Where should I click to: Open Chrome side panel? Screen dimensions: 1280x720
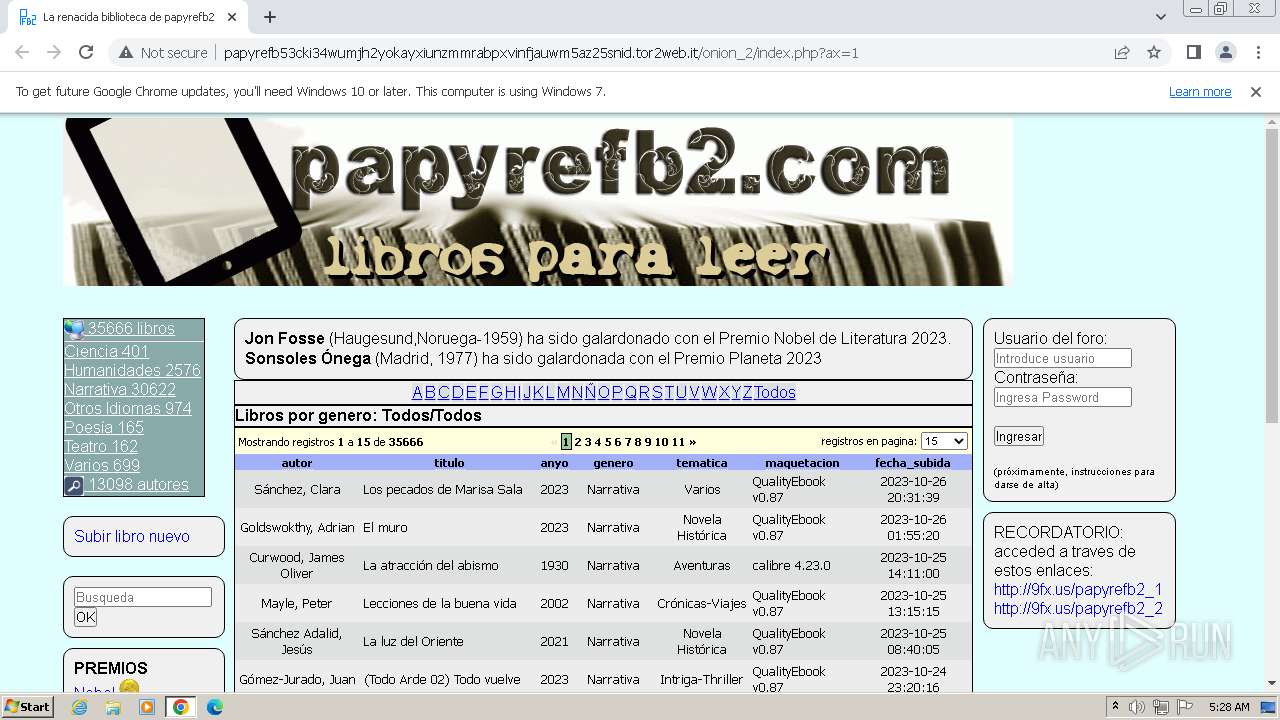pyautogui.click(x=1193, y=53)
